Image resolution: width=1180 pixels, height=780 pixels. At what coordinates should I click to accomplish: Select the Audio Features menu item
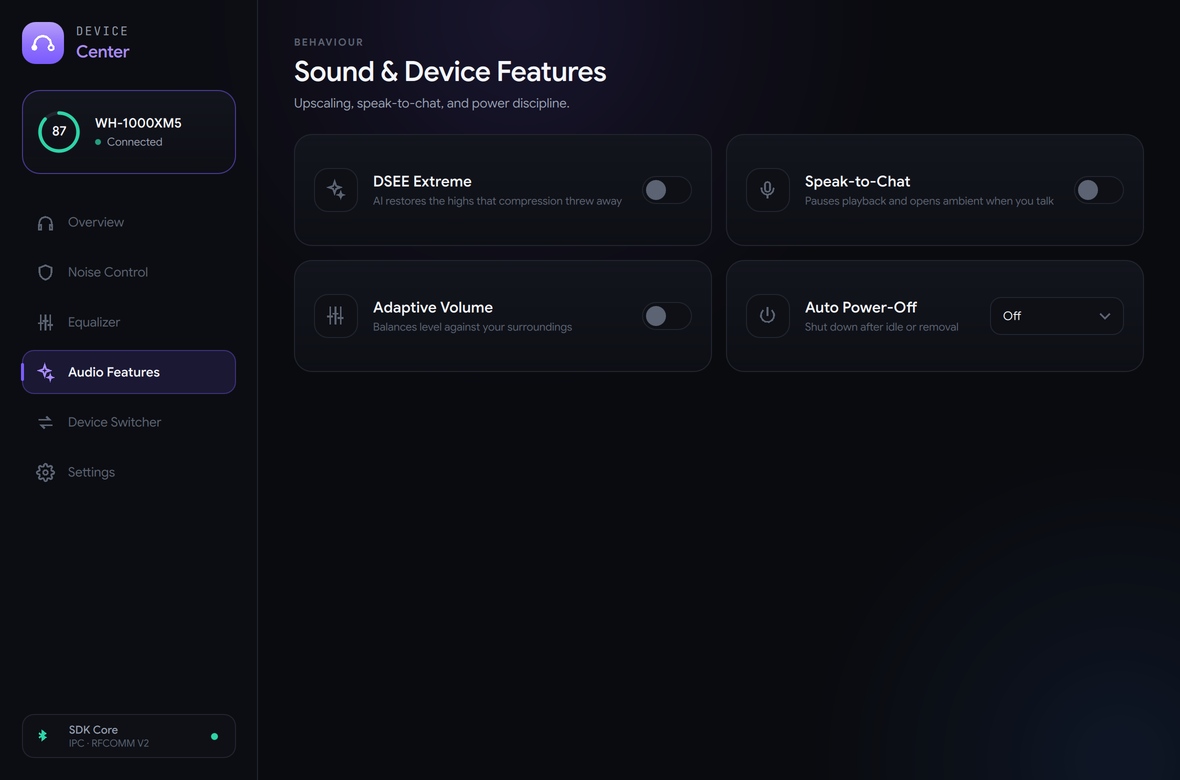(129, 372)
